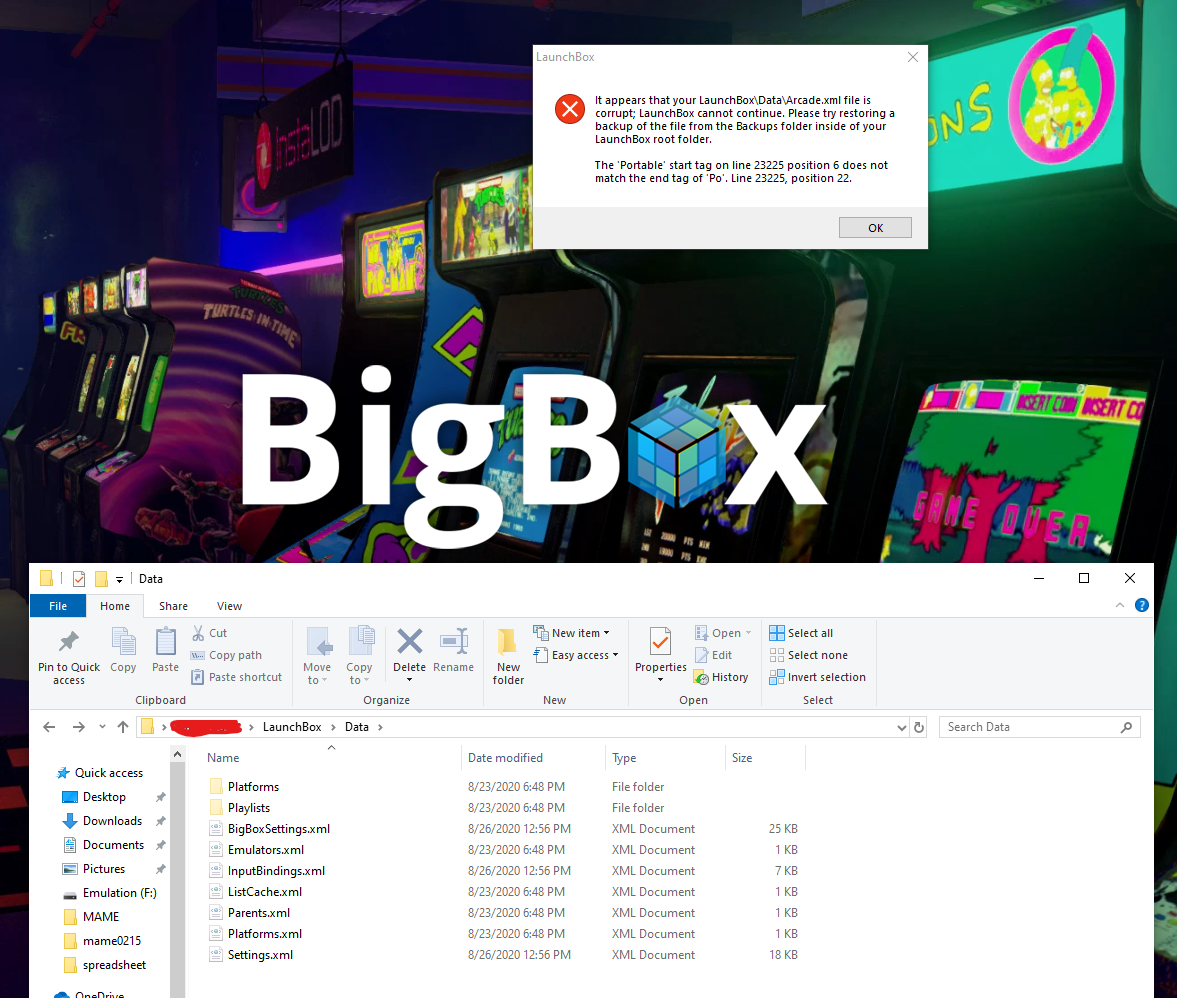Image resolution: width=1177 pixels, height=998 pixels.
Task: Open the Recent locations dropdown arrow
Action: [102, 727]
